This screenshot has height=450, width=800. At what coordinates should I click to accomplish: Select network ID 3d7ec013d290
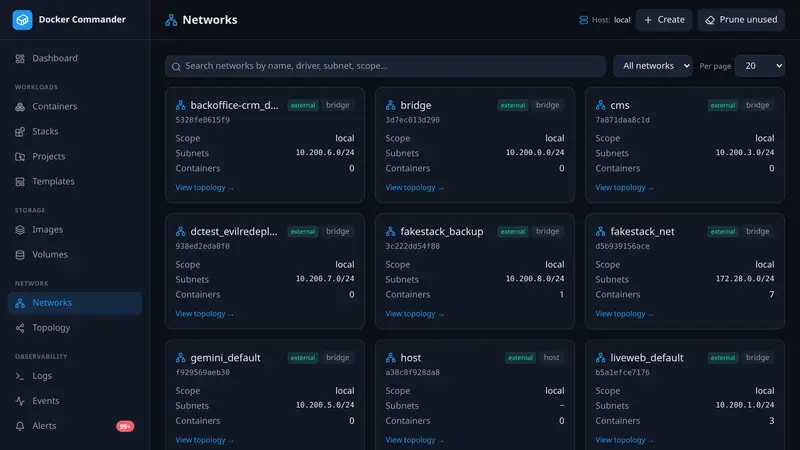pos(412,120)
